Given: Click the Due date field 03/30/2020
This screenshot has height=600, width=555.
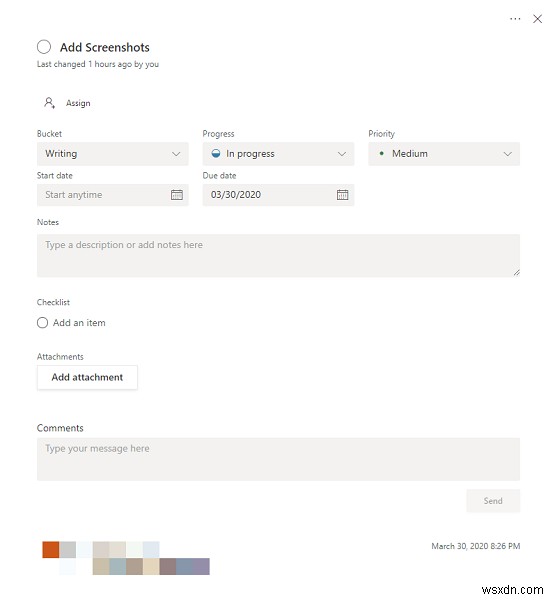Looking at the screenshot, I should point(278,195).
